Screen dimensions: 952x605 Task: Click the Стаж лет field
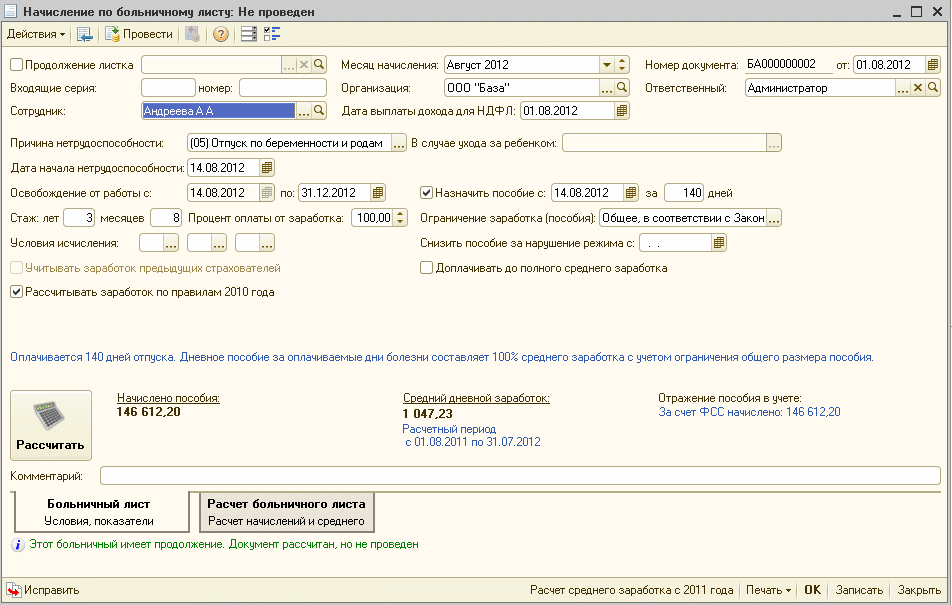(x=79, y=218)
